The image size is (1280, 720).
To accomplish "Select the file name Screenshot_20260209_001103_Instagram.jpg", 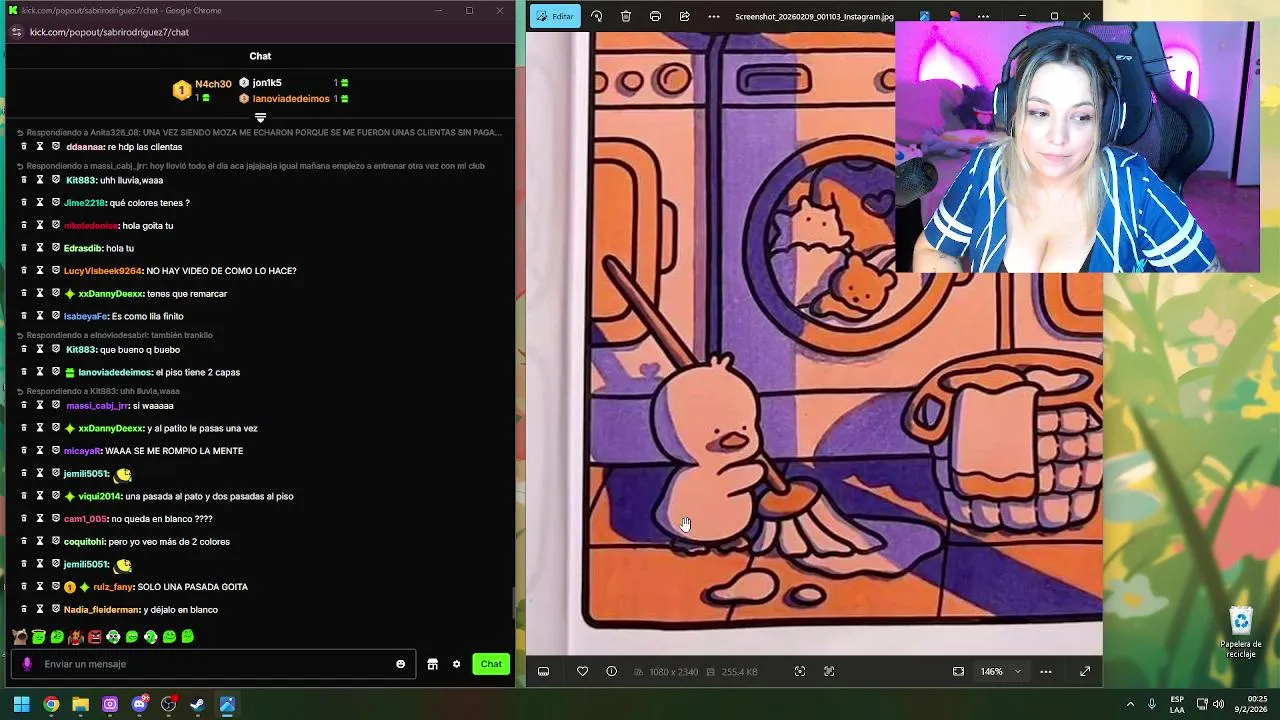I will coord(814,16).
